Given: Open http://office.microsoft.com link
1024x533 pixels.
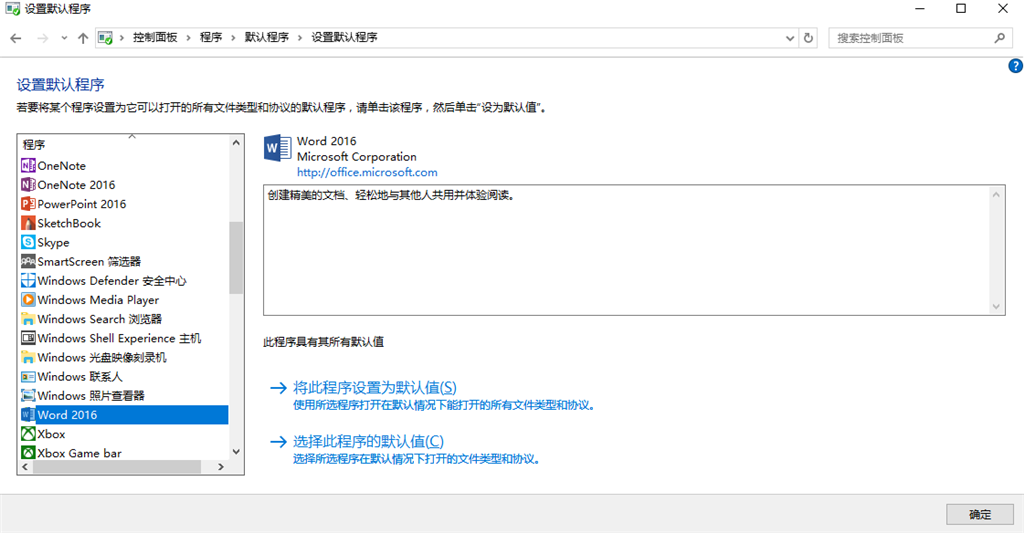Looking at the screenshot, I should (x=367, y=172).
